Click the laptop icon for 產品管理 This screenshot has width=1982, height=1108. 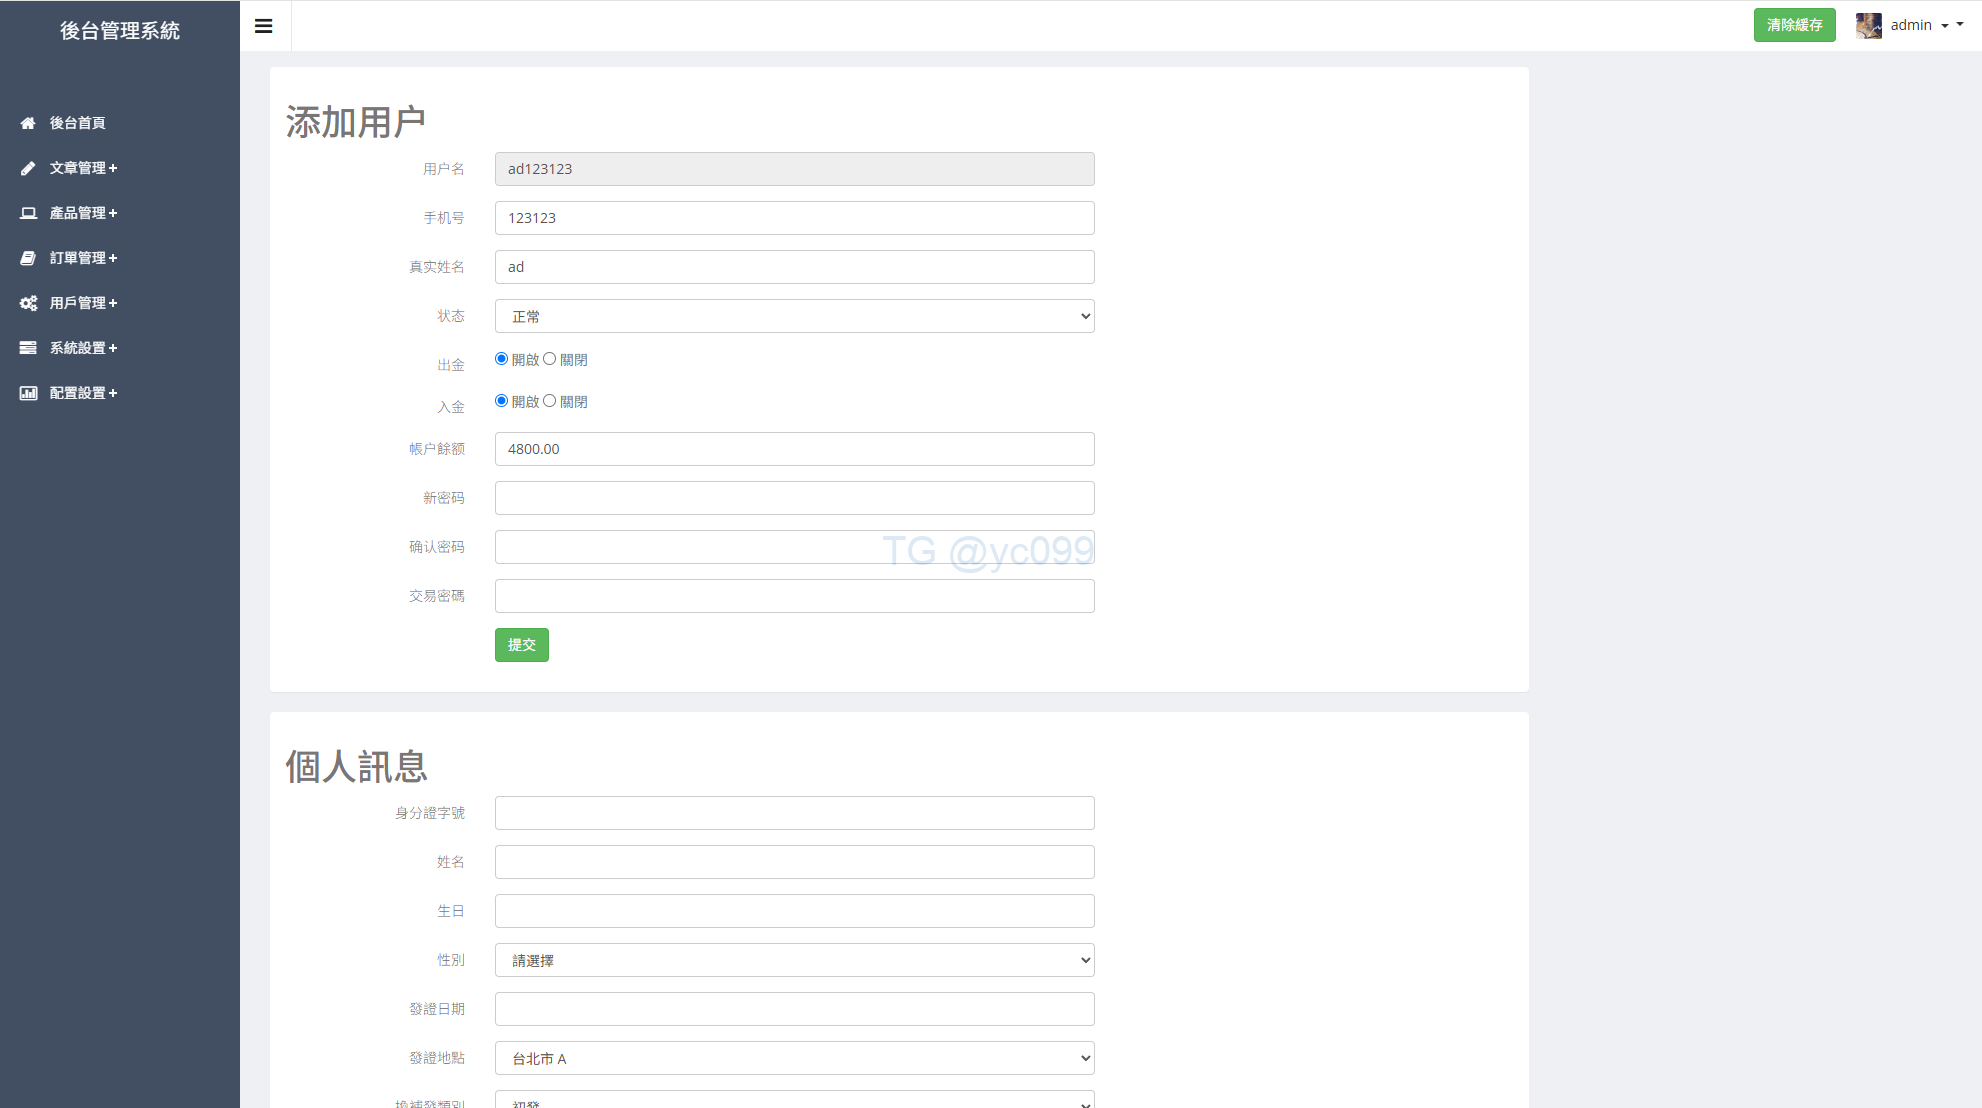click(x=28, y=213)
